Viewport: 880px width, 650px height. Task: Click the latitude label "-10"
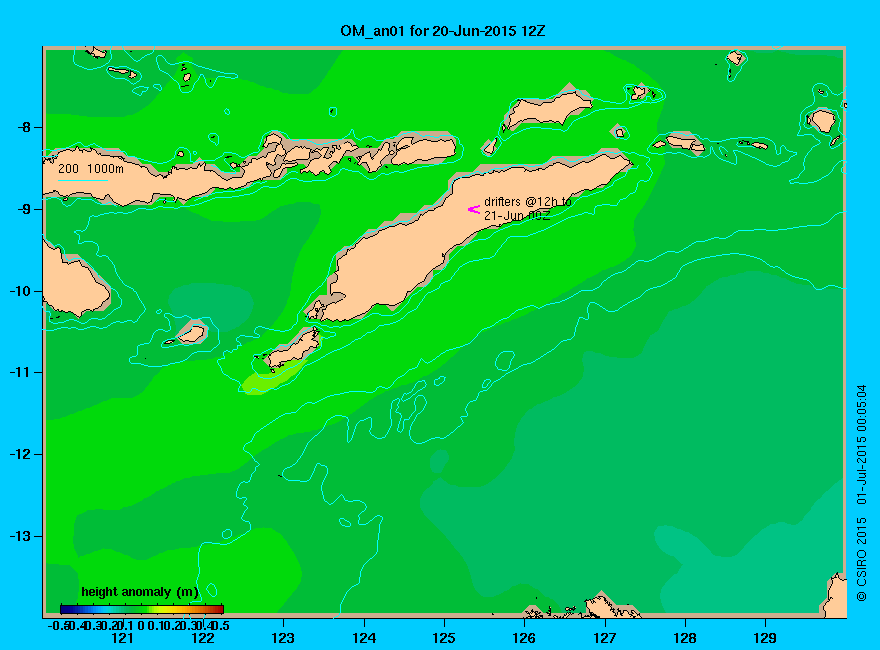(21, 291)
